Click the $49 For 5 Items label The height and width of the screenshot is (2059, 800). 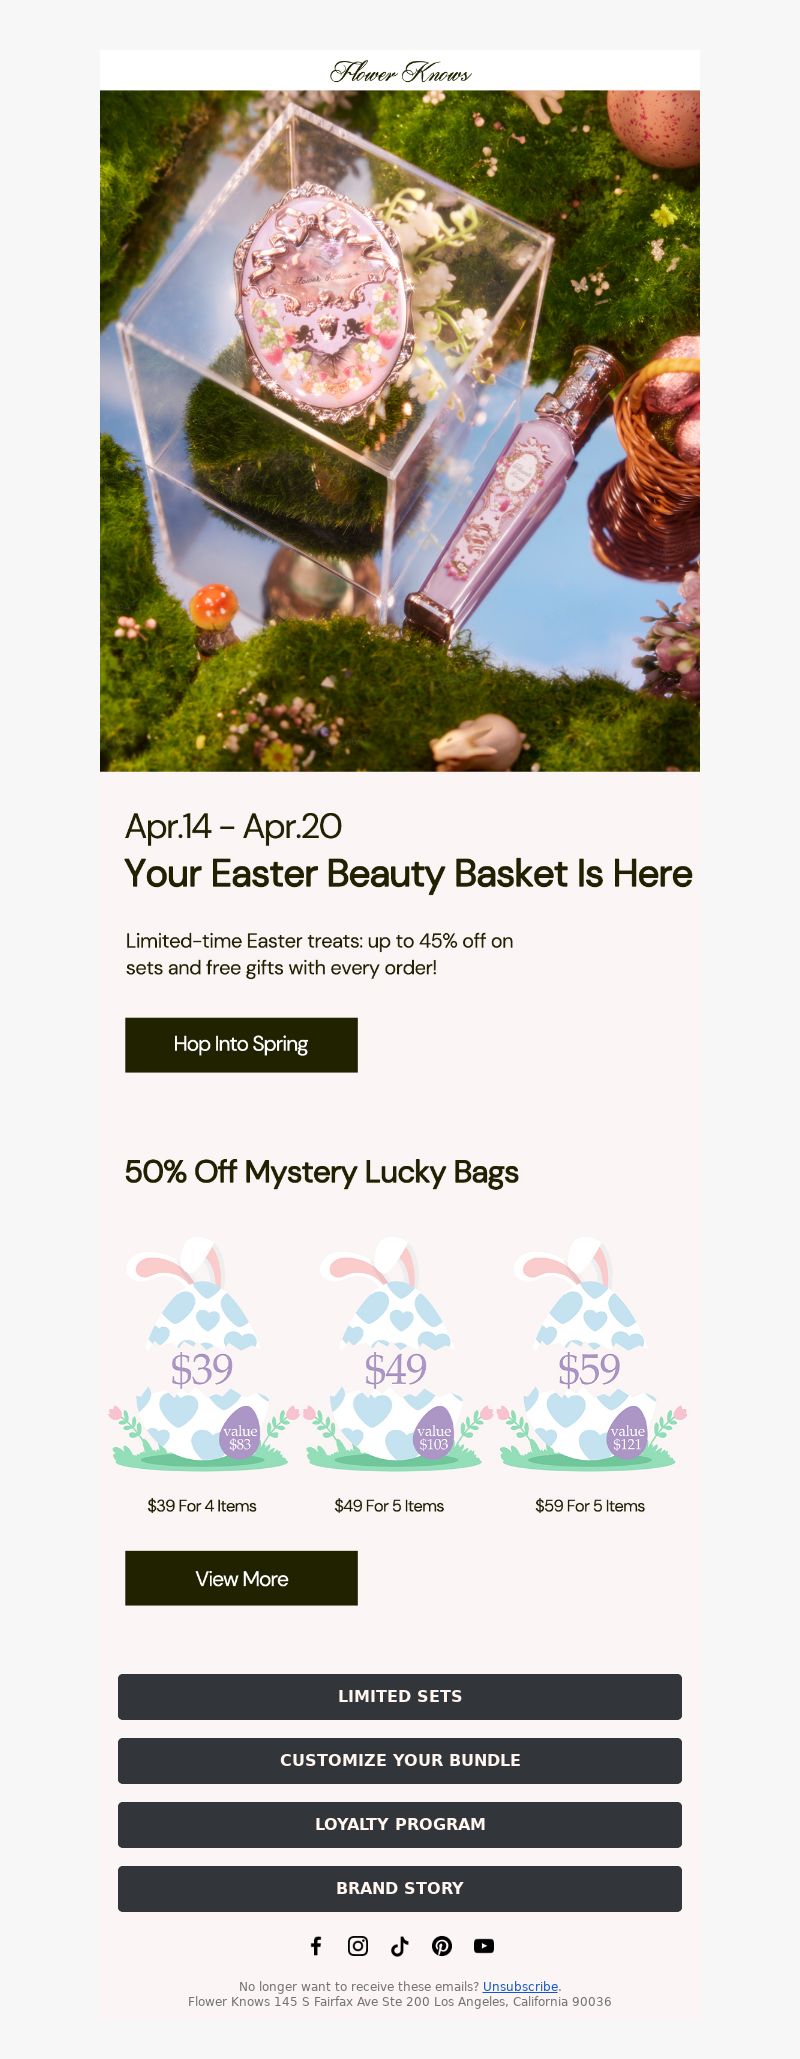(389, 1506)
